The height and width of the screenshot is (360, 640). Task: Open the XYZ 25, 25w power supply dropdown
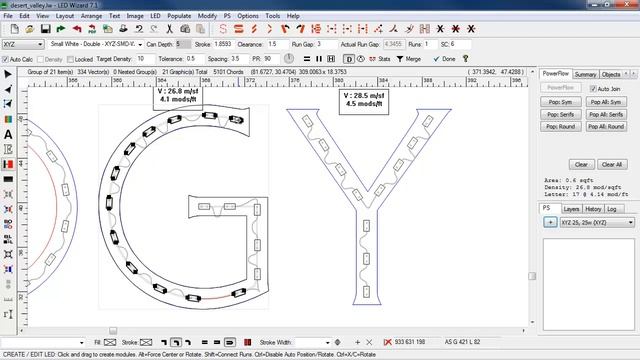597,222
